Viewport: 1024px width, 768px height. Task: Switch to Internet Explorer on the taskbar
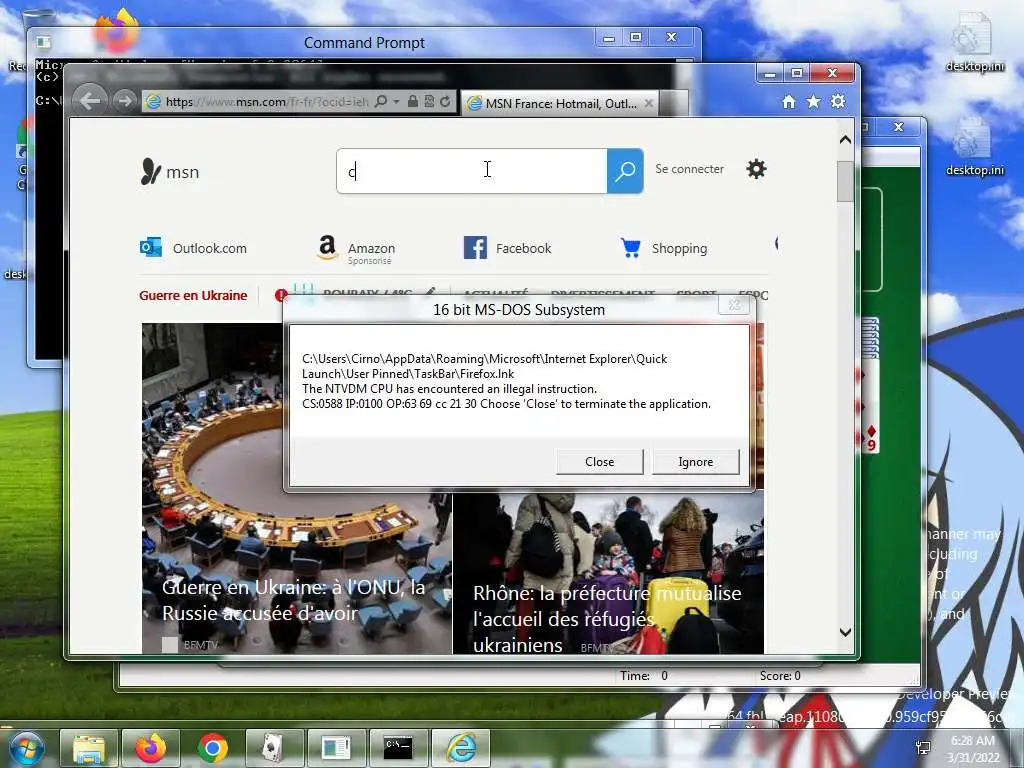461,748
